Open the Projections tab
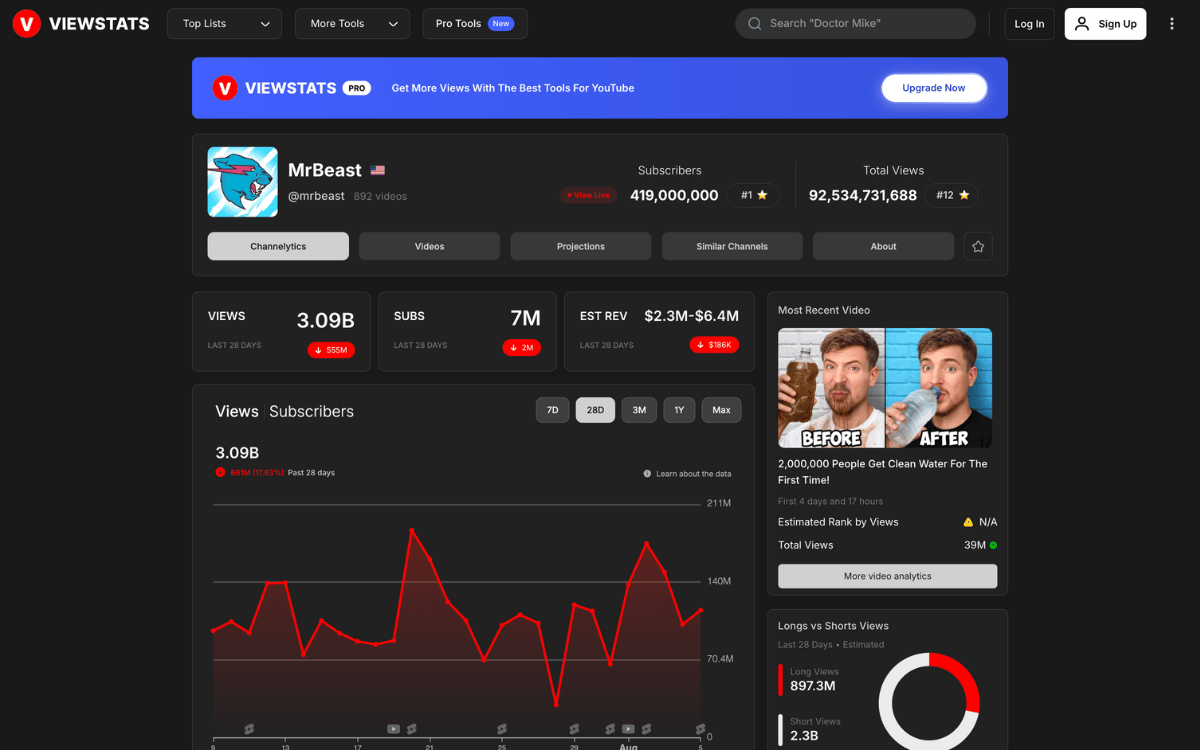Viewport: 1200px width, 750px height. coord(581,246)
